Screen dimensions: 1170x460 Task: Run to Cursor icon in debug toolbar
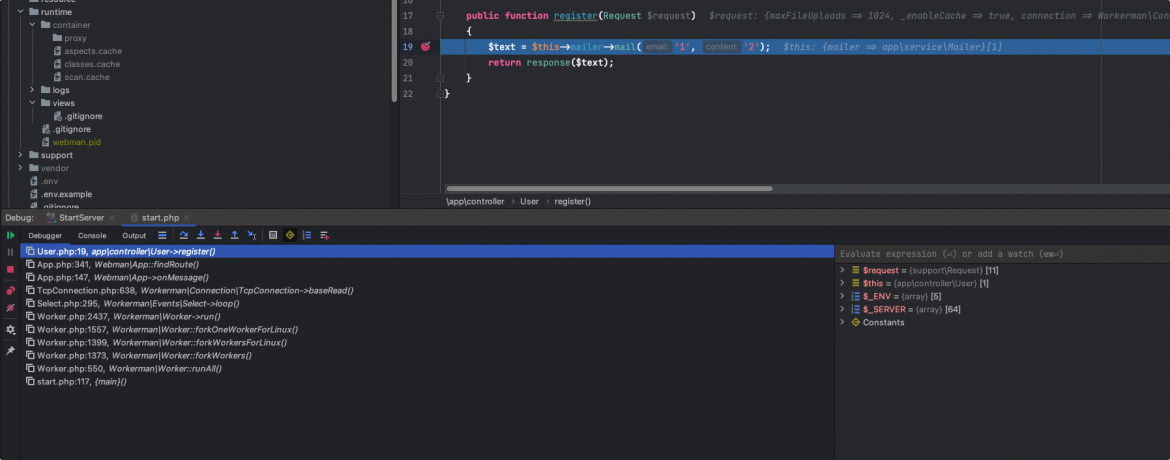click(252, 235)
